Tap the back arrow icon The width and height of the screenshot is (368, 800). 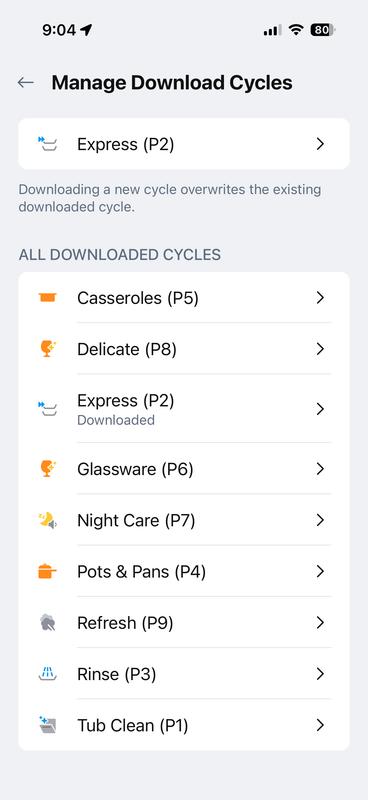26,83
